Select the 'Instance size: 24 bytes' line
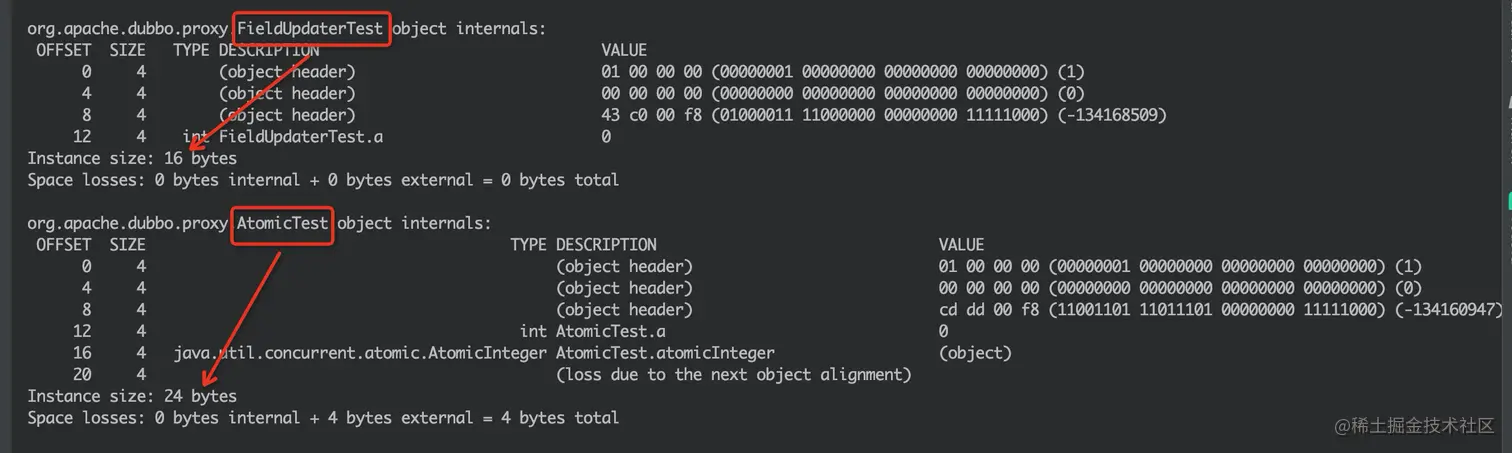 click(132, 396)
